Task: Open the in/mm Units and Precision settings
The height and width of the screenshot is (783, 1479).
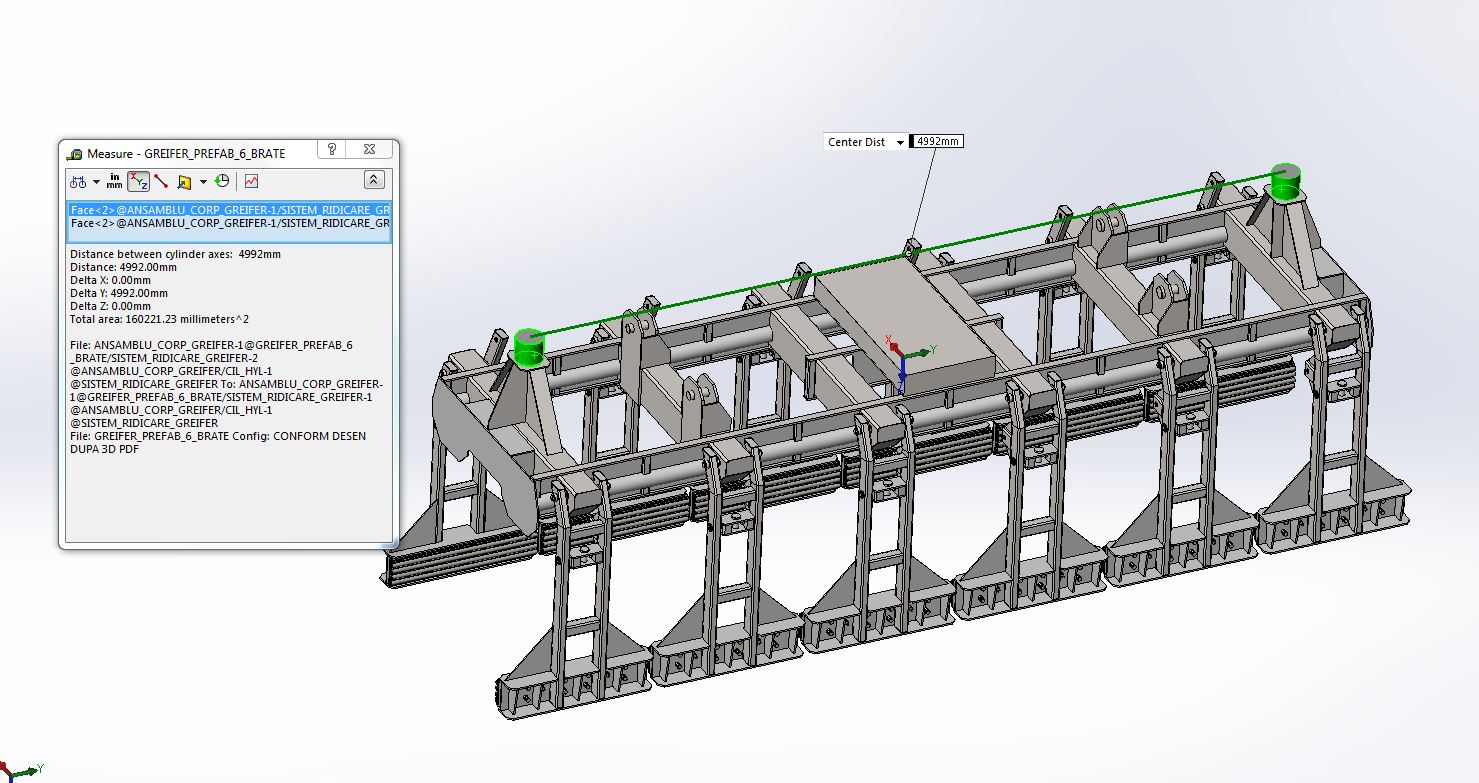Action: [x=115, y=181]
